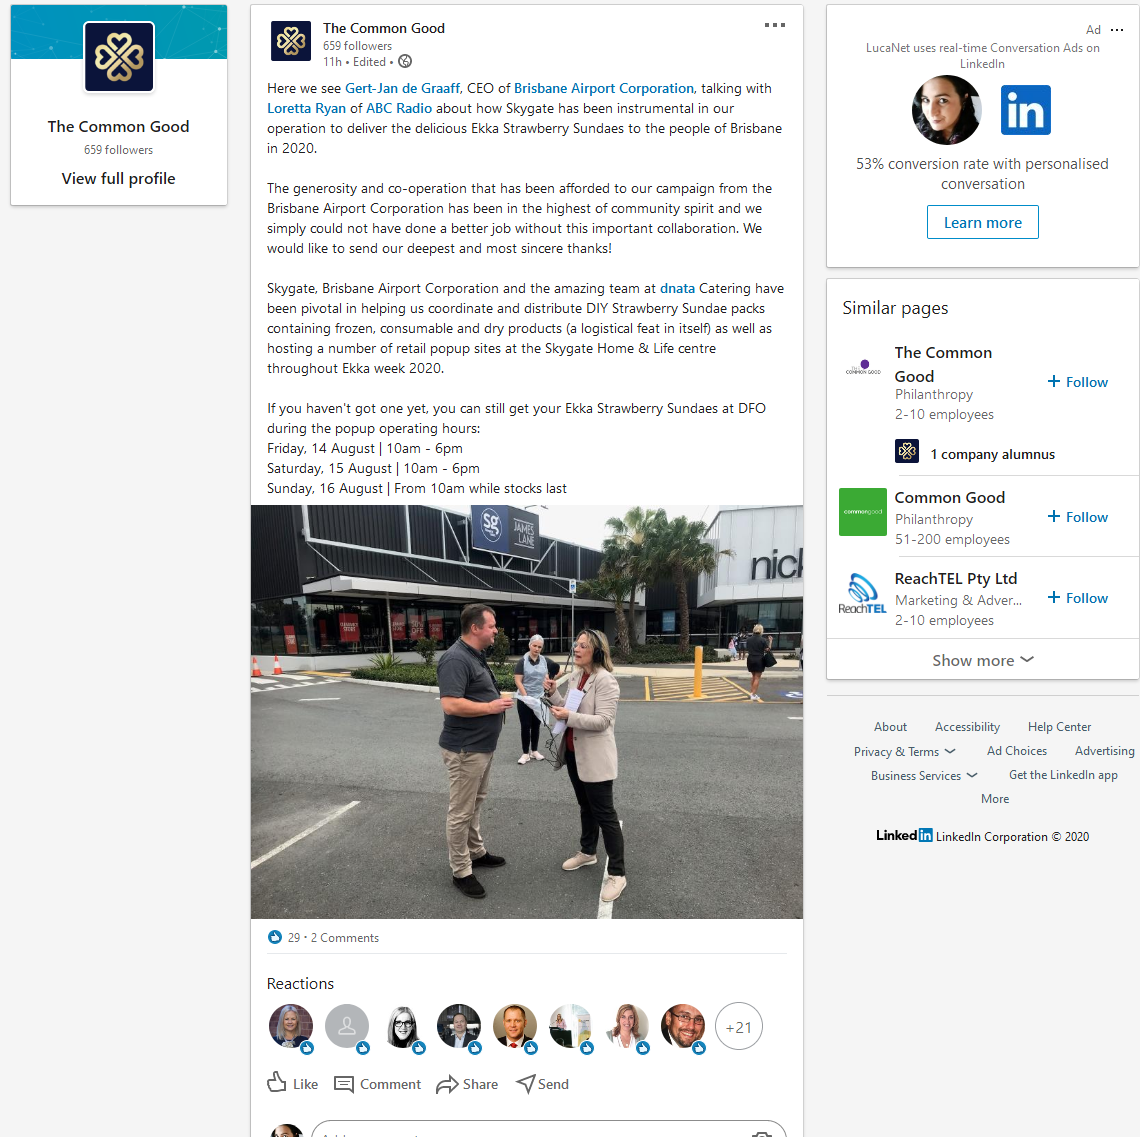Click the blue like reaction count 29
The height and width of the screenshot is (1137, 1140).
[x=284, y=937]
